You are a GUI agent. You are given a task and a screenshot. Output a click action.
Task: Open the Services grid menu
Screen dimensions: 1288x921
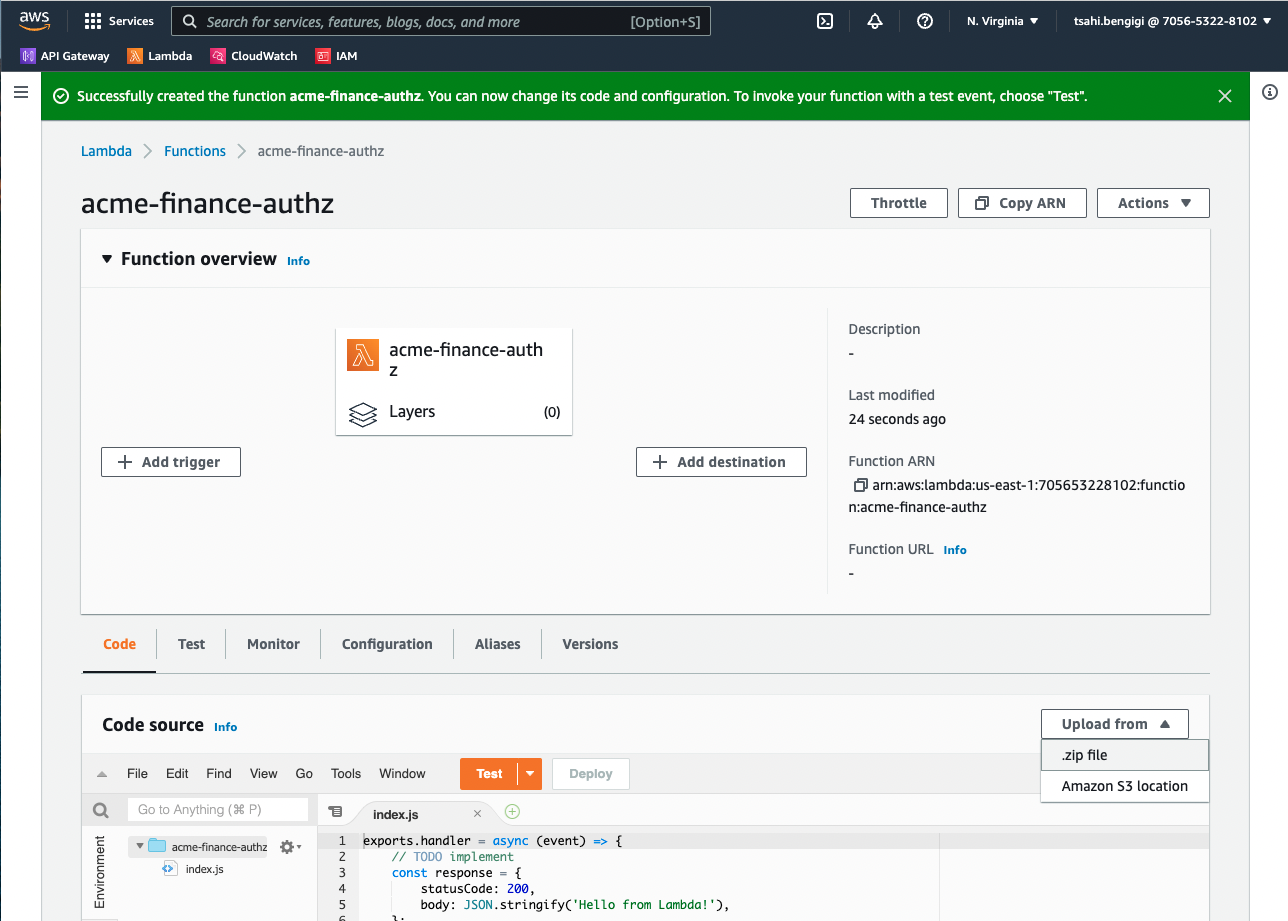coord(119,21)
